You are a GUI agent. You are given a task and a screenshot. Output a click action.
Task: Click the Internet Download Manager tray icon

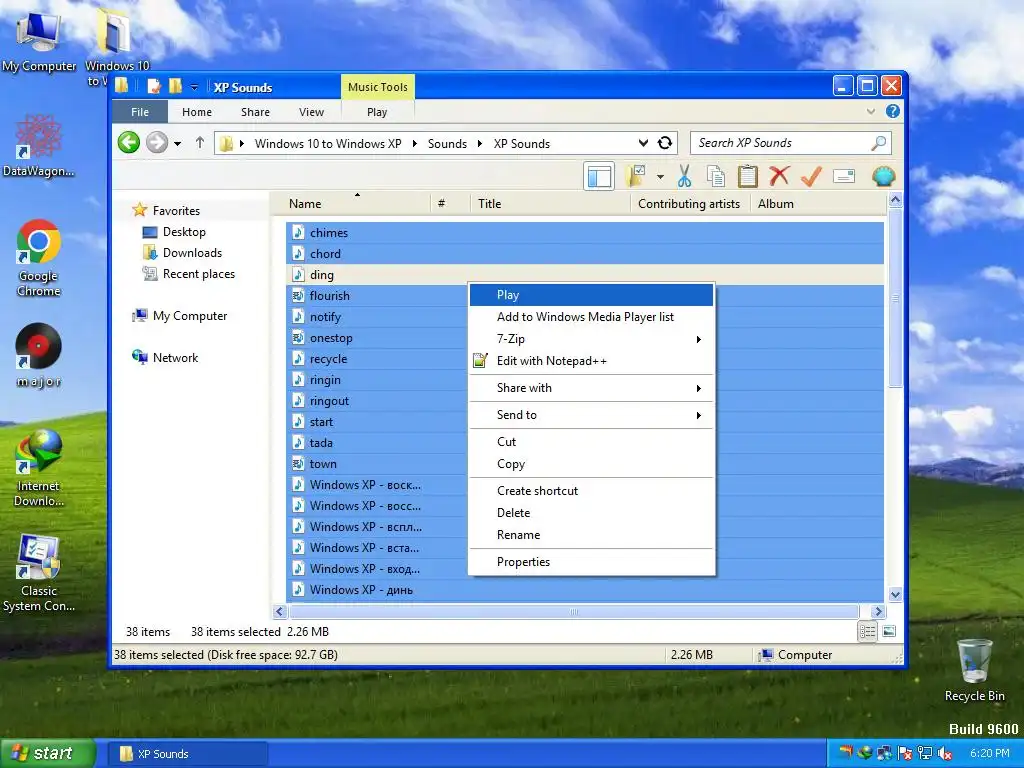[x=865, y=753]
